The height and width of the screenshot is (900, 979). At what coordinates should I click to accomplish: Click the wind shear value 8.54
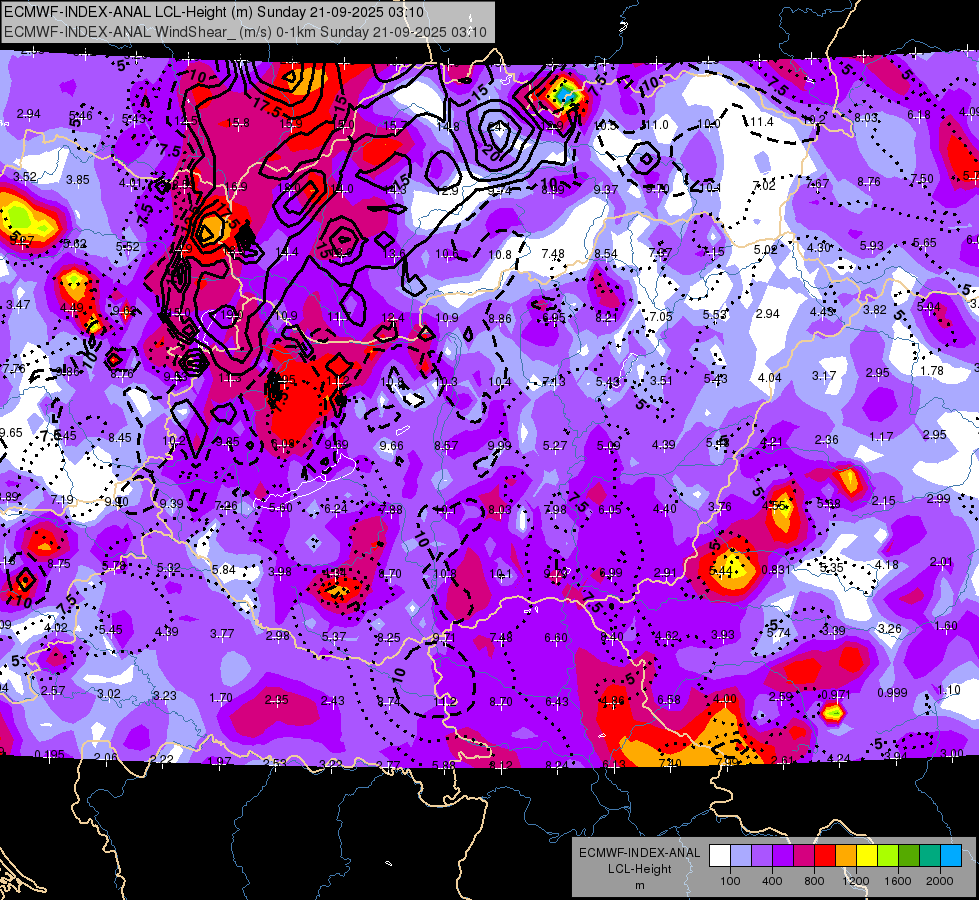click(x=606, y=254)
